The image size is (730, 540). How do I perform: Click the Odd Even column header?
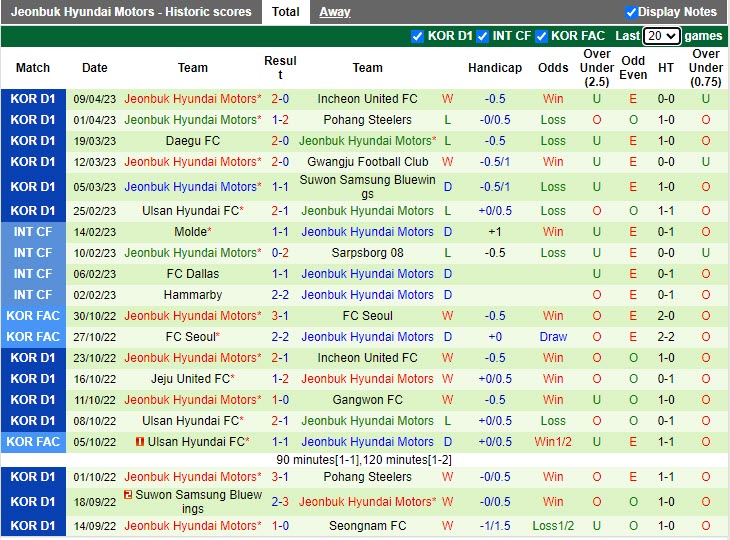click(x=633, y=68)
